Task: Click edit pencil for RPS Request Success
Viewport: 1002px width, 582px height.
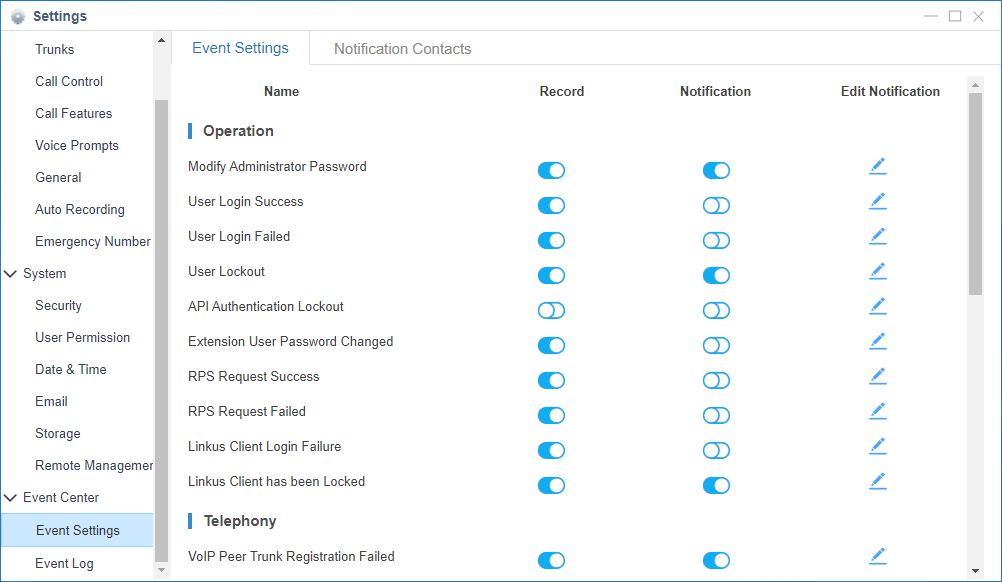Action: tap(877, 377)
